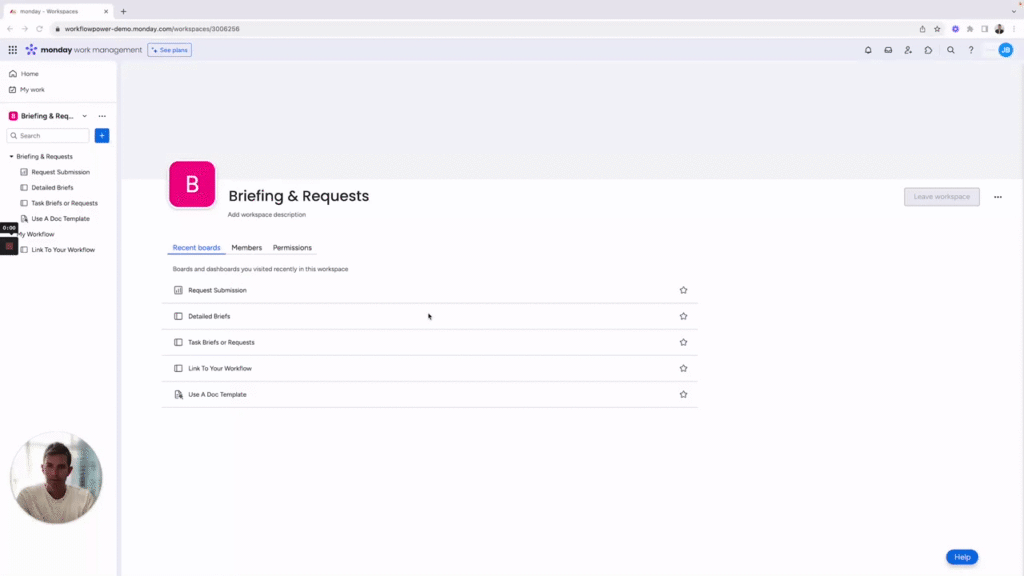Click the blue Help button
The image size is (1024, 576).
pyautogui.click(x=962, y=557)
